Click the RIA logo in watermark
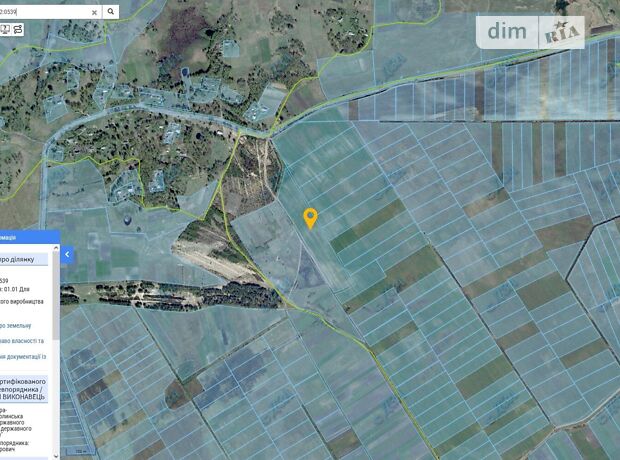Screen dimensions: 620x460 point(561,32)
